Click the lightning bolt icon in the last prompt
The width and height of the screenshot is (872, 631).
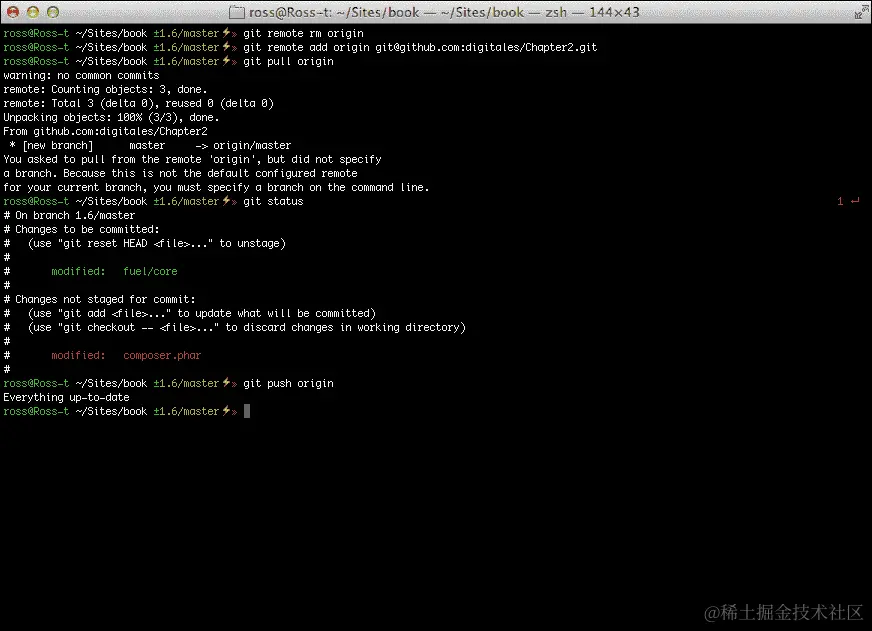click(226, 411)
